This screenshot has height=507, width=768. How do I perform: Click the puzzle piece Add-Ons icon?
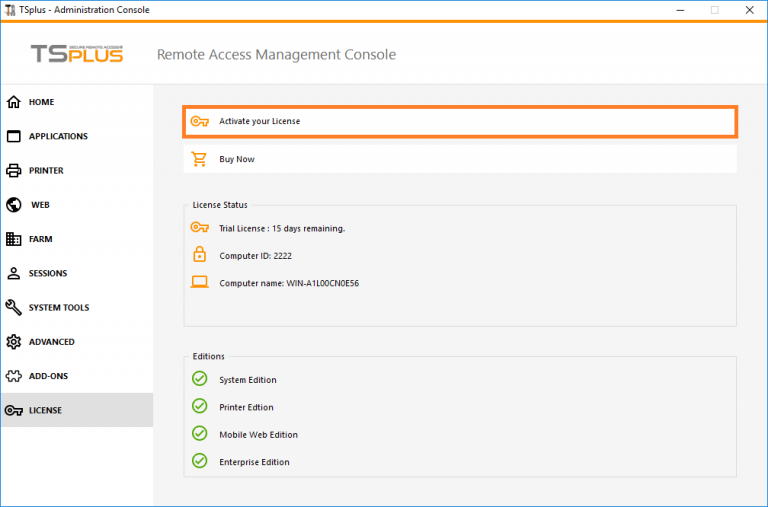[14, 376]
